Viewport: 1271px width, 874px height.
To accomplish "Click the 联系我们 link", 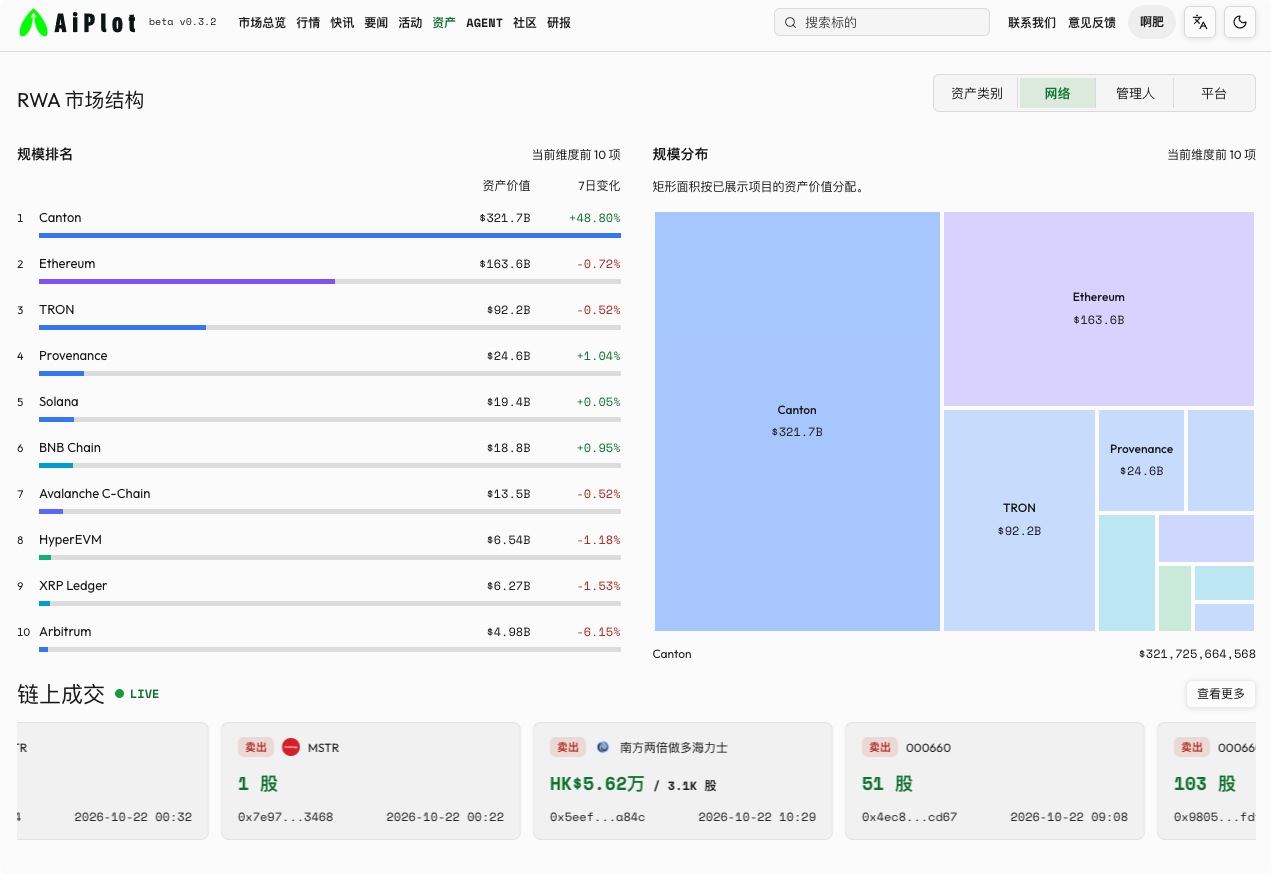I will pos(1032,22).
